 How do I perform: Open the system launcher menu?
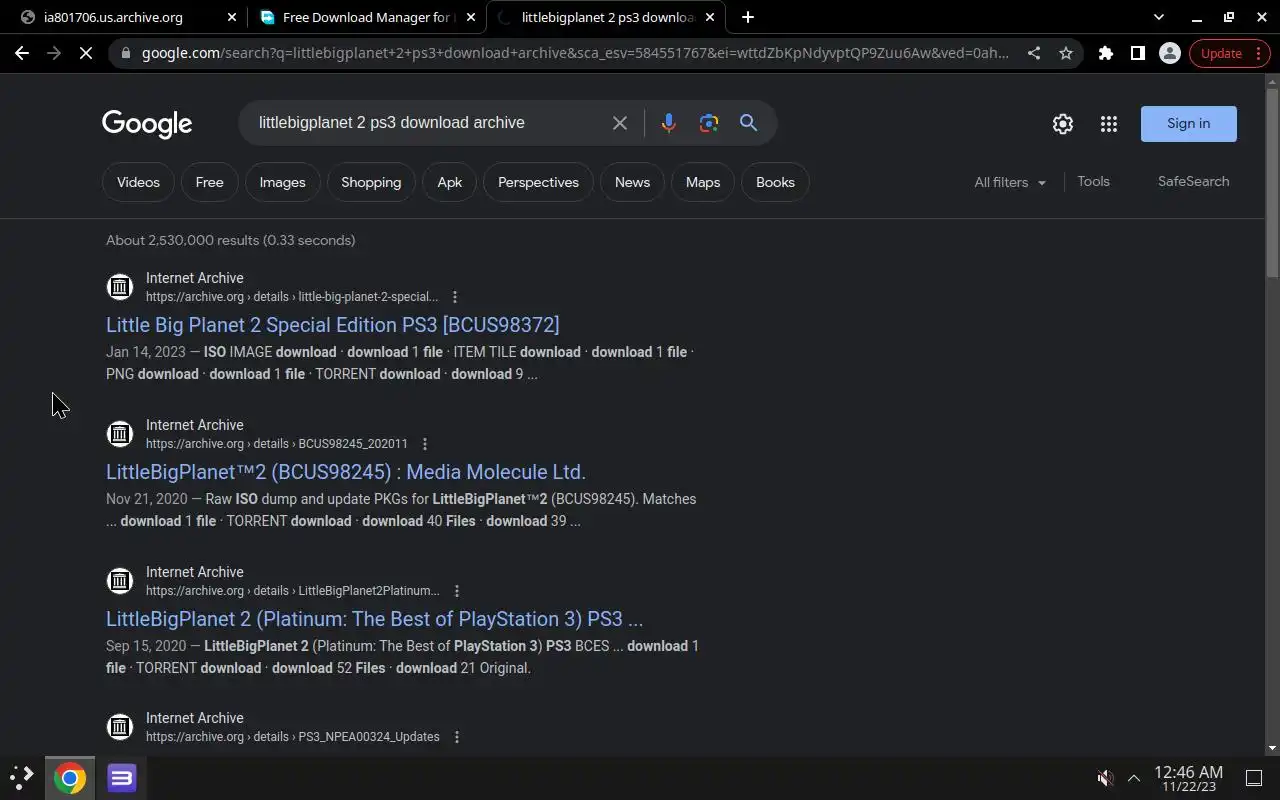click(22, 777)
